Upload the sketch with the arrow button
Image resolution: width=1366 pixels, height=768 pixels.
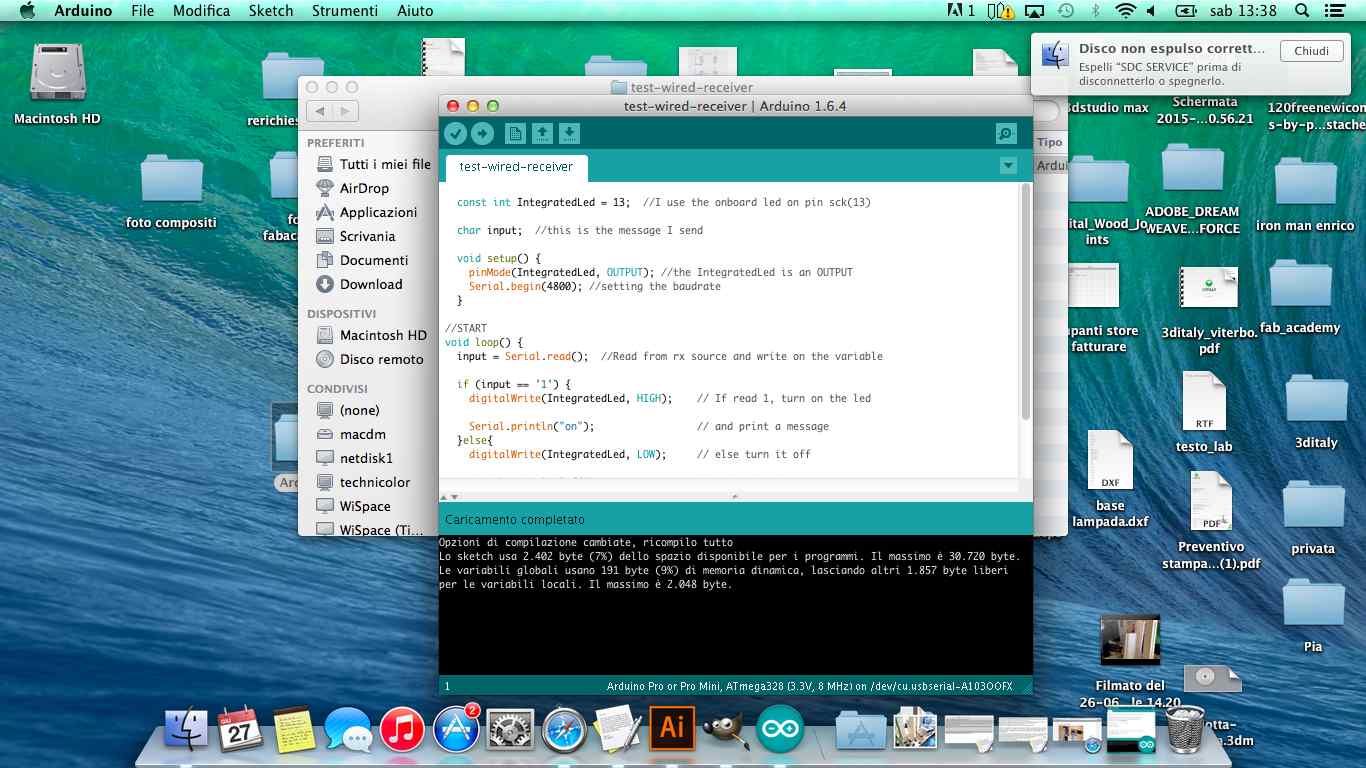tap(482, 134)
